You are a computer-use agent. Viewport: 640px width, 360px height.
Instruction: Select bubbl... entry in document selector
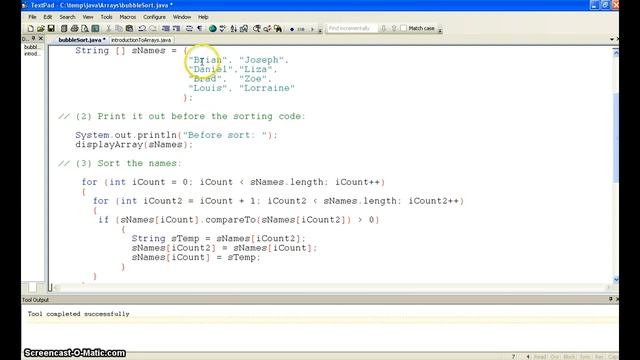31,47
